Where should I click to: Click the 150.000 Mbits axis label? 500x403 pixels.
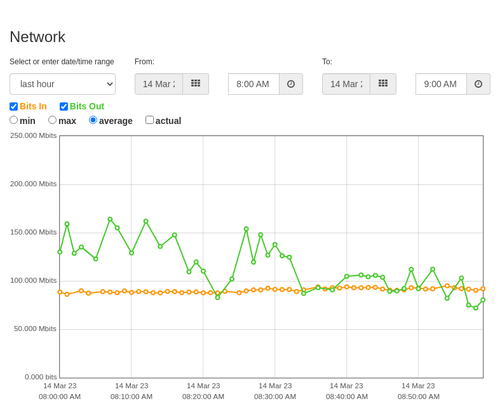33,232
